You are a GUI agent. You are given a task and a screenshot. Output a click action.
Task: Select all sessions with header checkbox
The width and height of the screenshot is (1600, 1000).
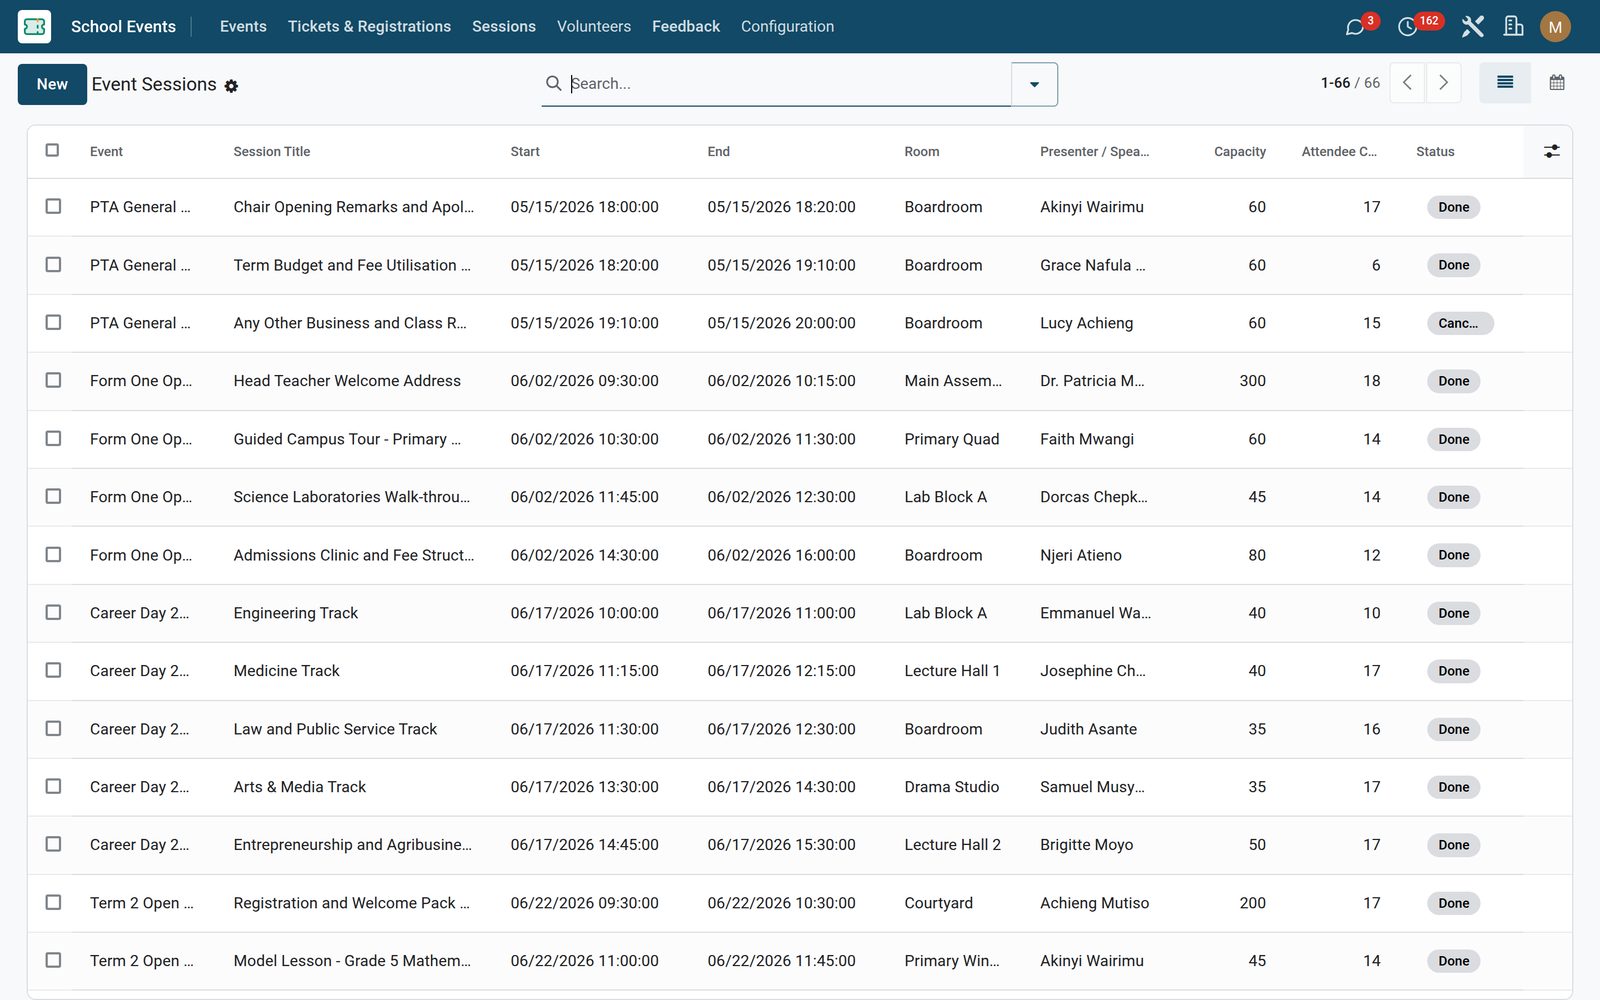(x=53, y=150)
